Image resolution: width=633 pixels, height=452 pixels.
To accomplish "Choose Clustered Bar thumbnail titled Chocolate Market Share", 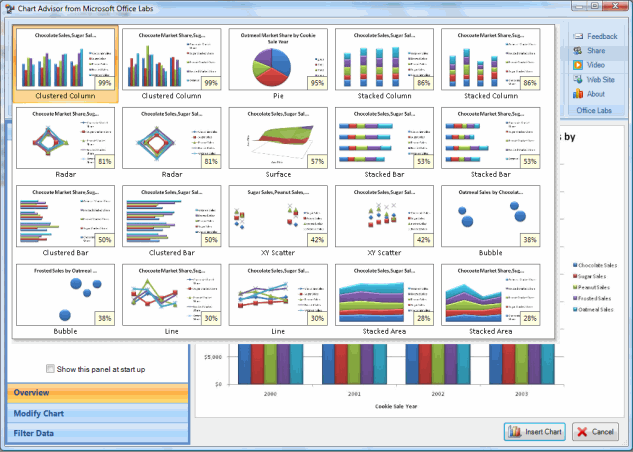I will click(65, 216).
